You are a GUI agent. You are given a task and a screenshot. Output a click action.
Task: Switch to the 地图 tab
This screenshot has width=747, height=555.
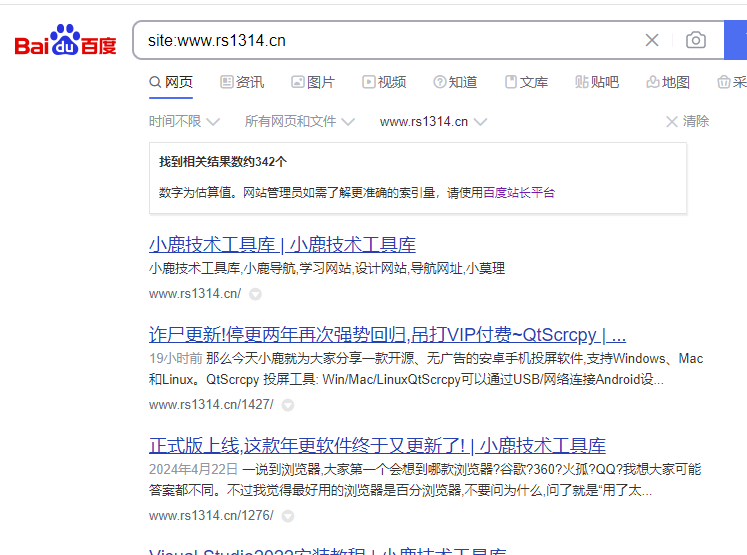pyautogui.click(x=668, y=82)
